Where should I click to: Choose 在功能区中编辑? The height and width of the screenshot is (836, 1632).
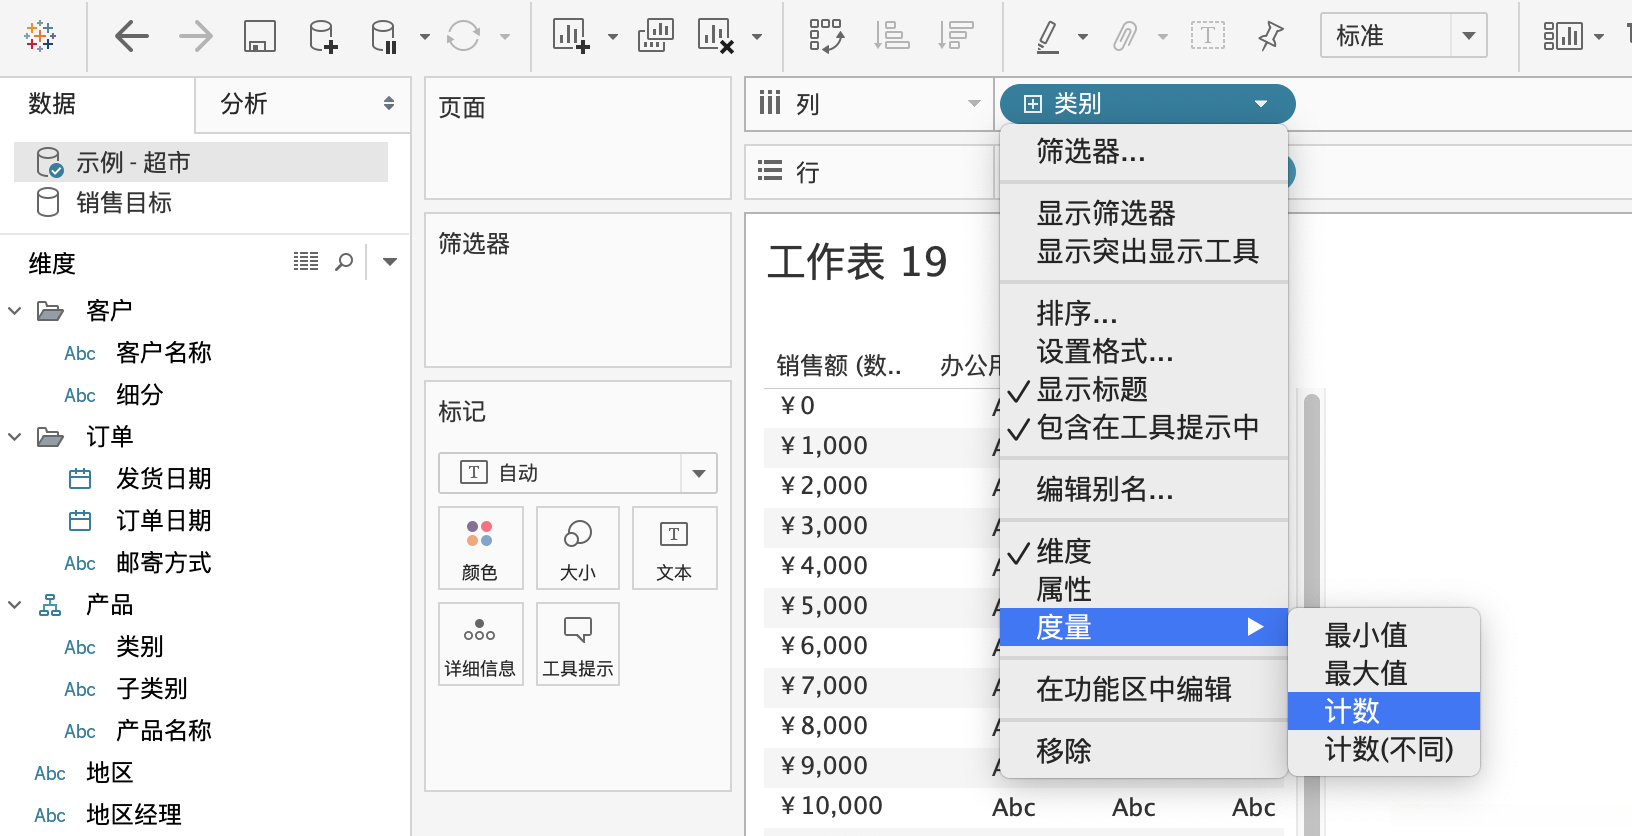1143,689
